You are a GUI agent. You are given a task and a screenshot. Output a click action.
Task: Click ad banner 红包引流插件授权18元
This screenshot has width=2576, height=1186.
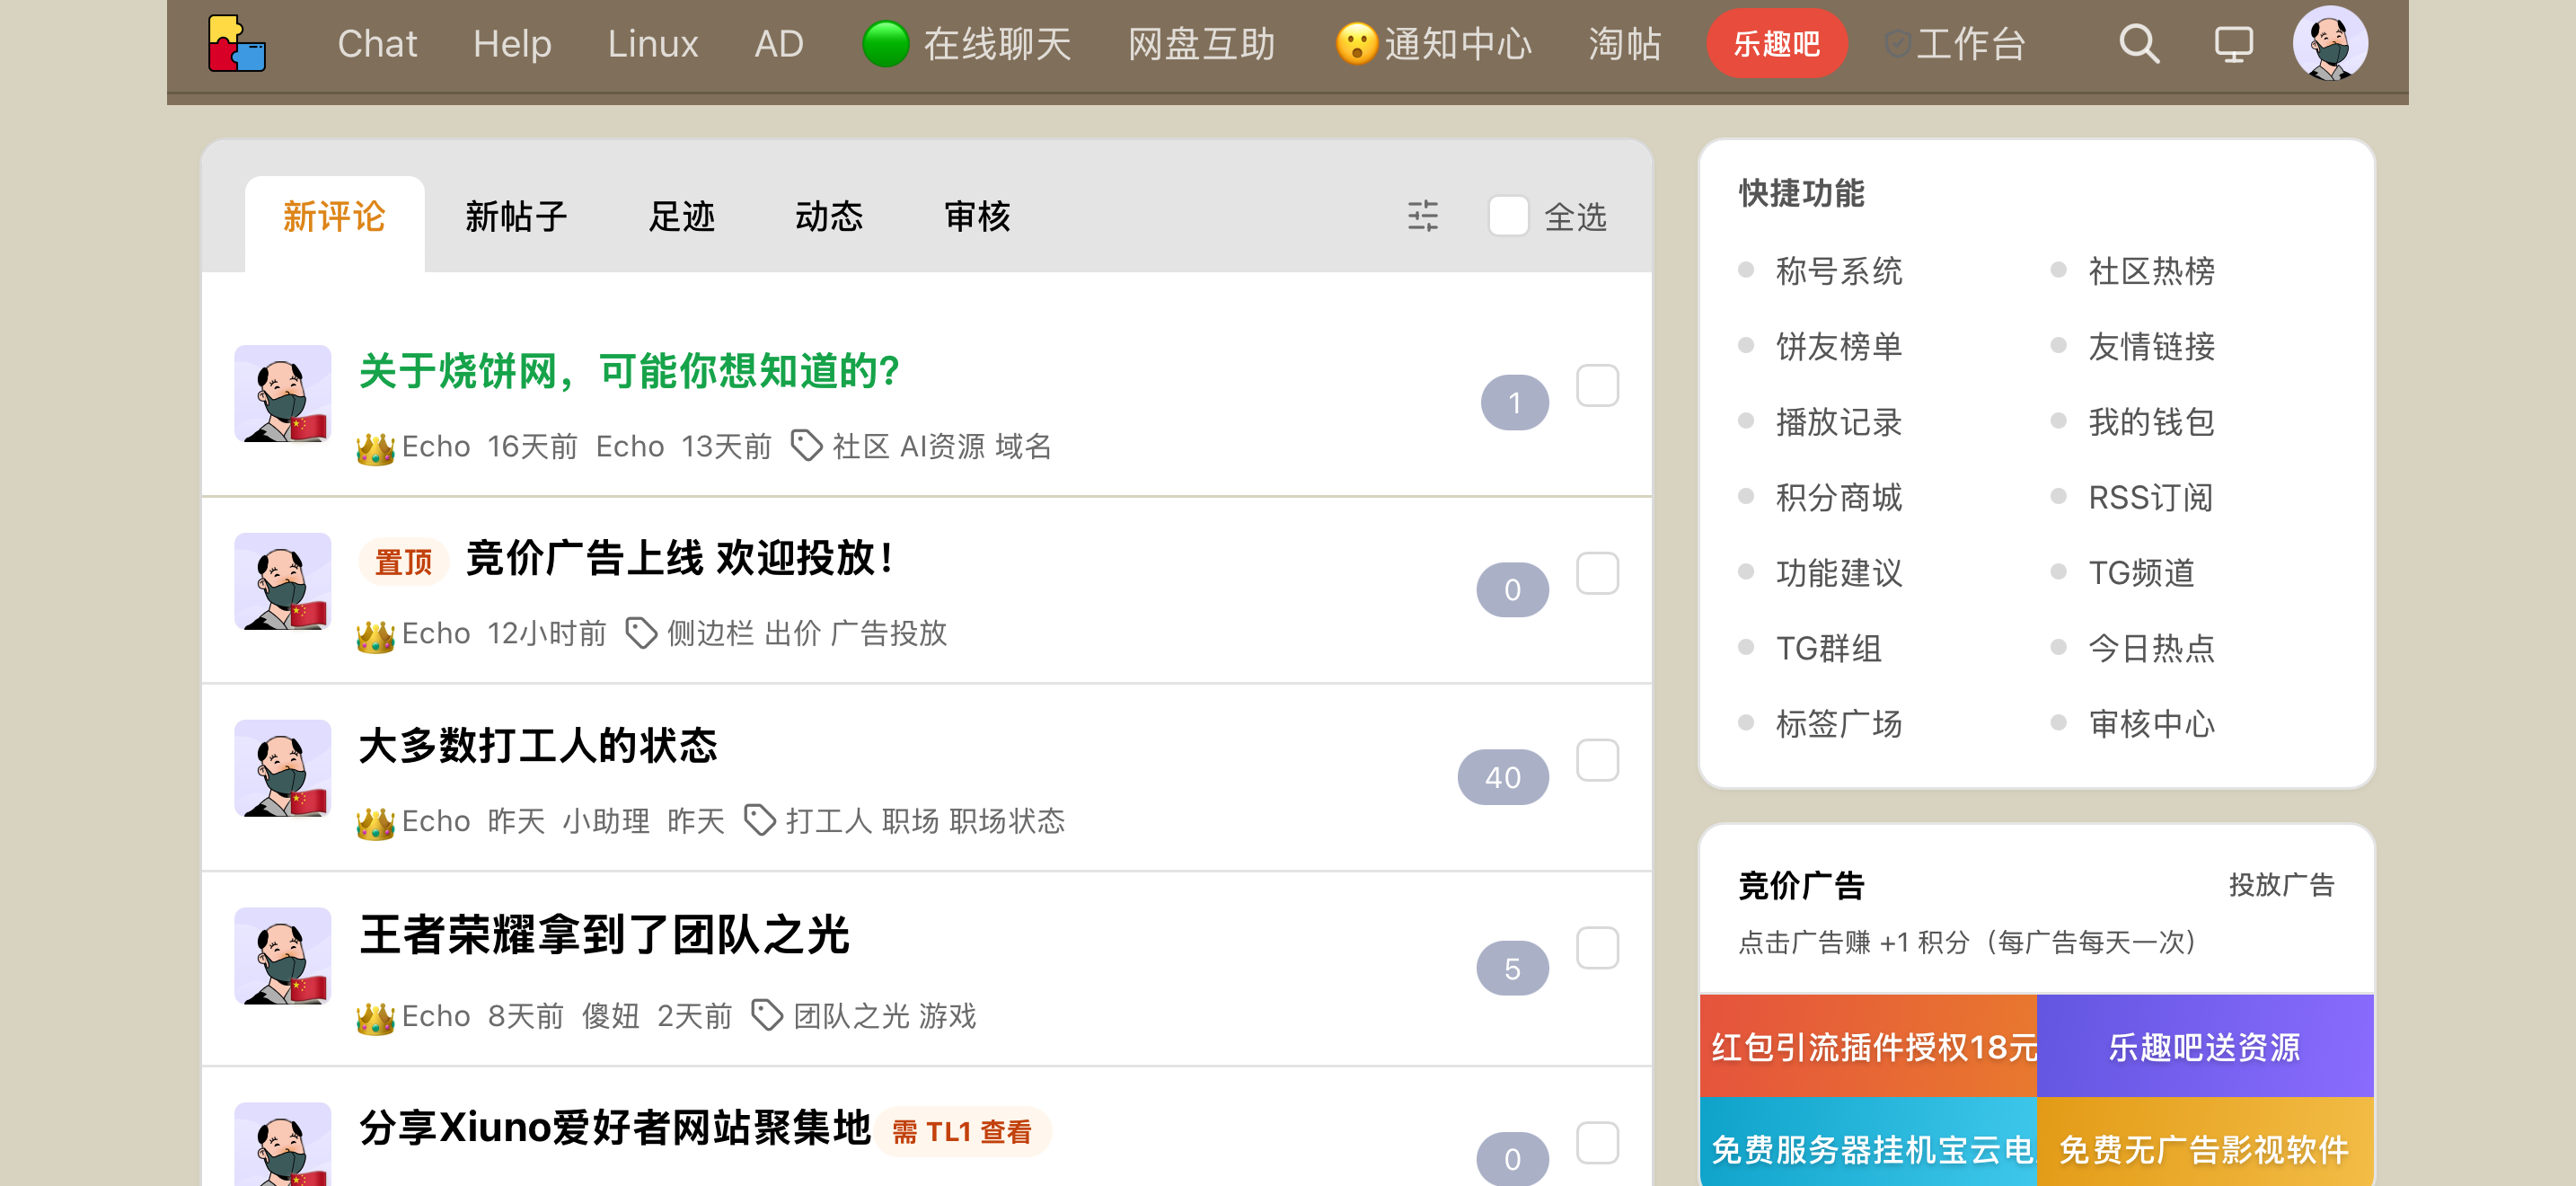pos(1868,1046)
